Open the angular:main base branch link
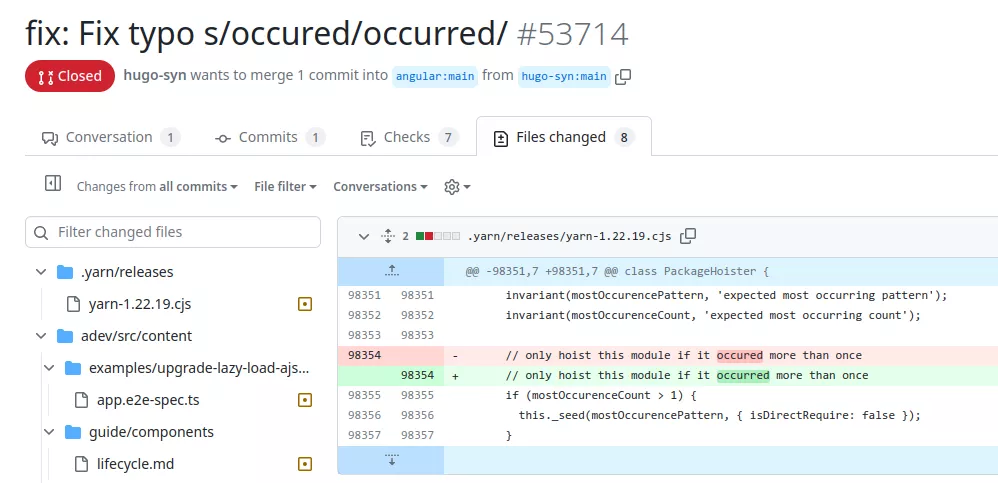 coord(435,76)
